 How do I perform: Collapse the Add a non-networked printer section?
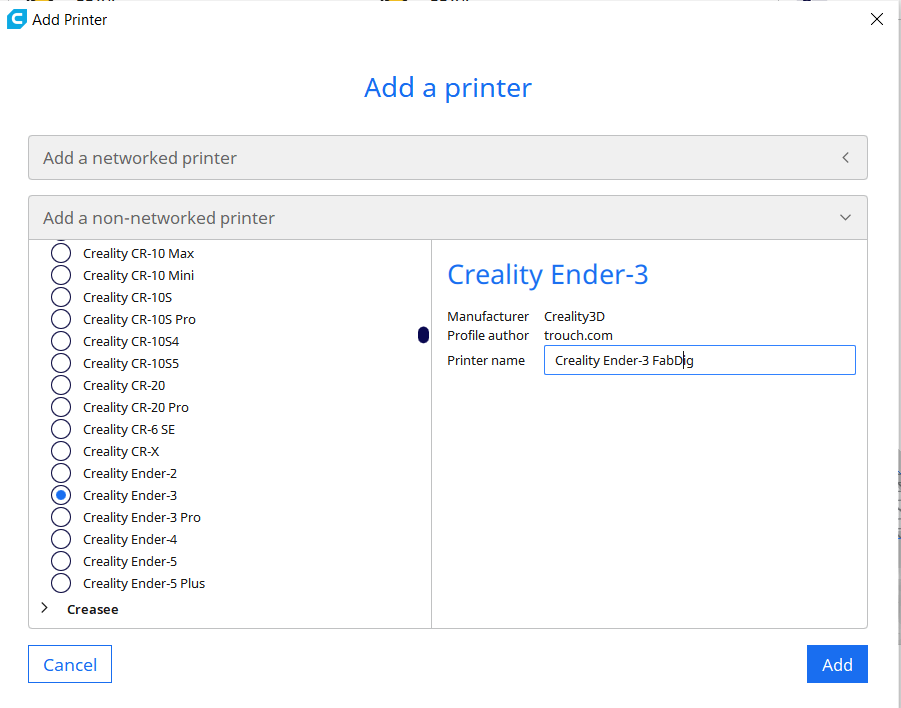pos(448,218)
